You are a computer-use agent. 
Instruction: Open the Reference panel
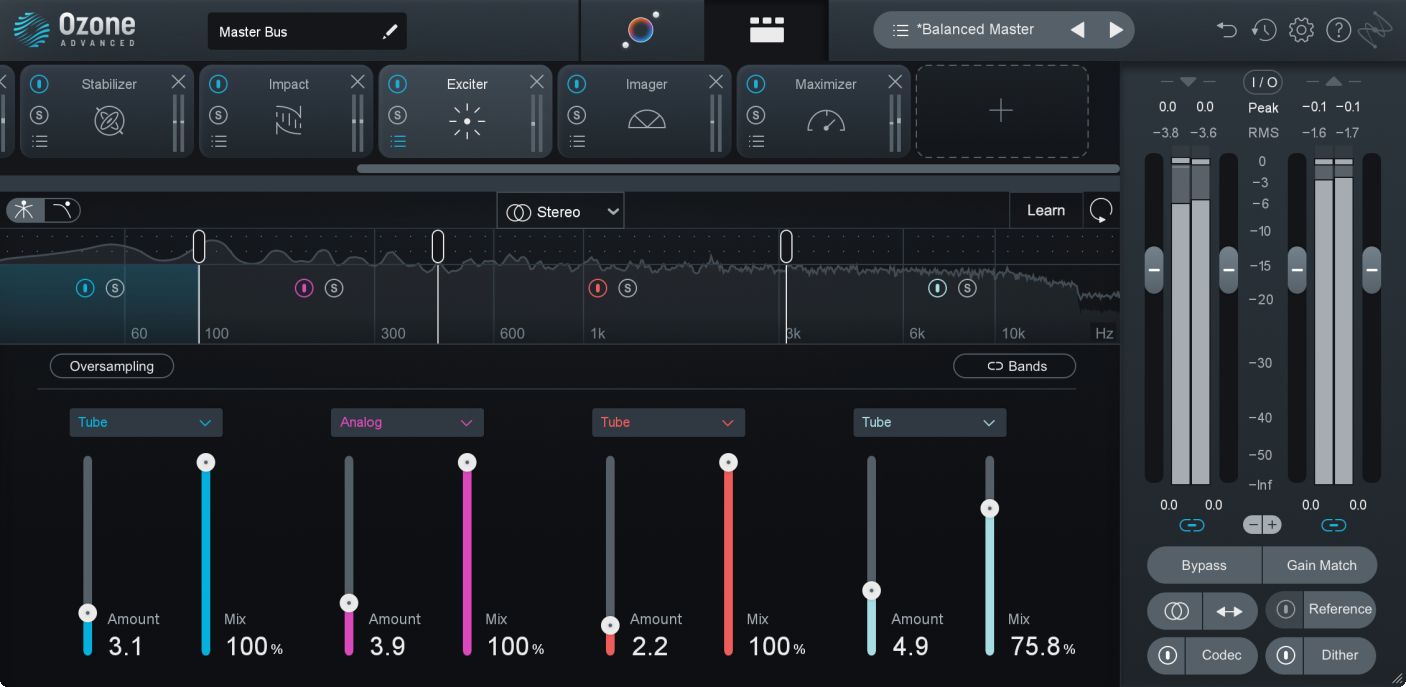(x=1339, y=609)
